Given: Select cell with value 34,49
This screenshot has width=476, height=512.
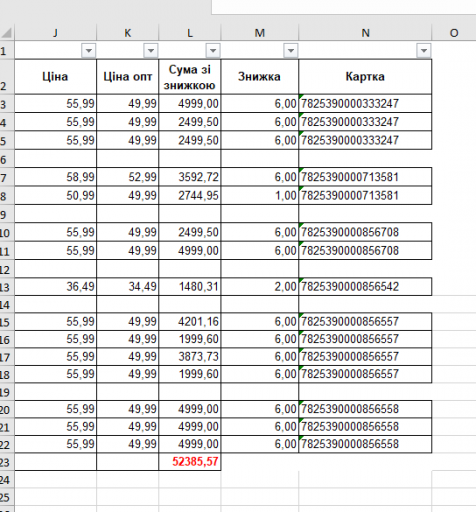Looking at the screenshot, I should (128, 287).
